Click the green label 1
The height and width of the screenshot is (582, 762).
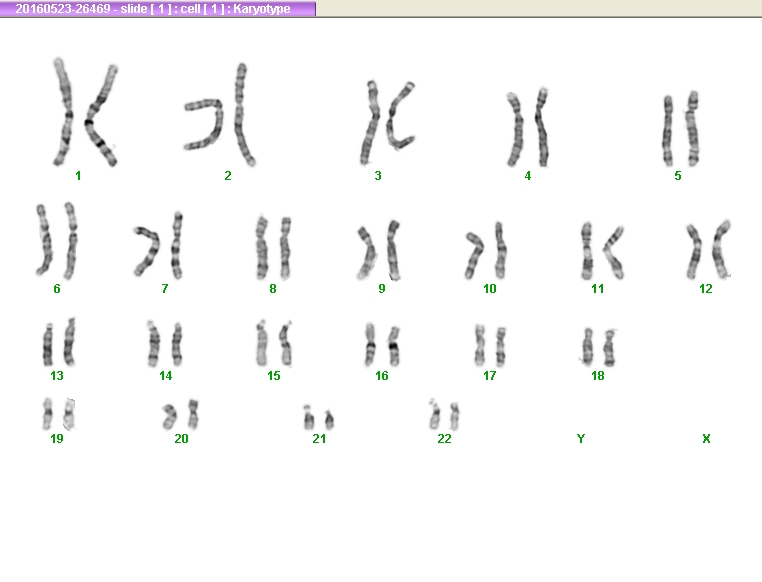(x=78, y=176)
